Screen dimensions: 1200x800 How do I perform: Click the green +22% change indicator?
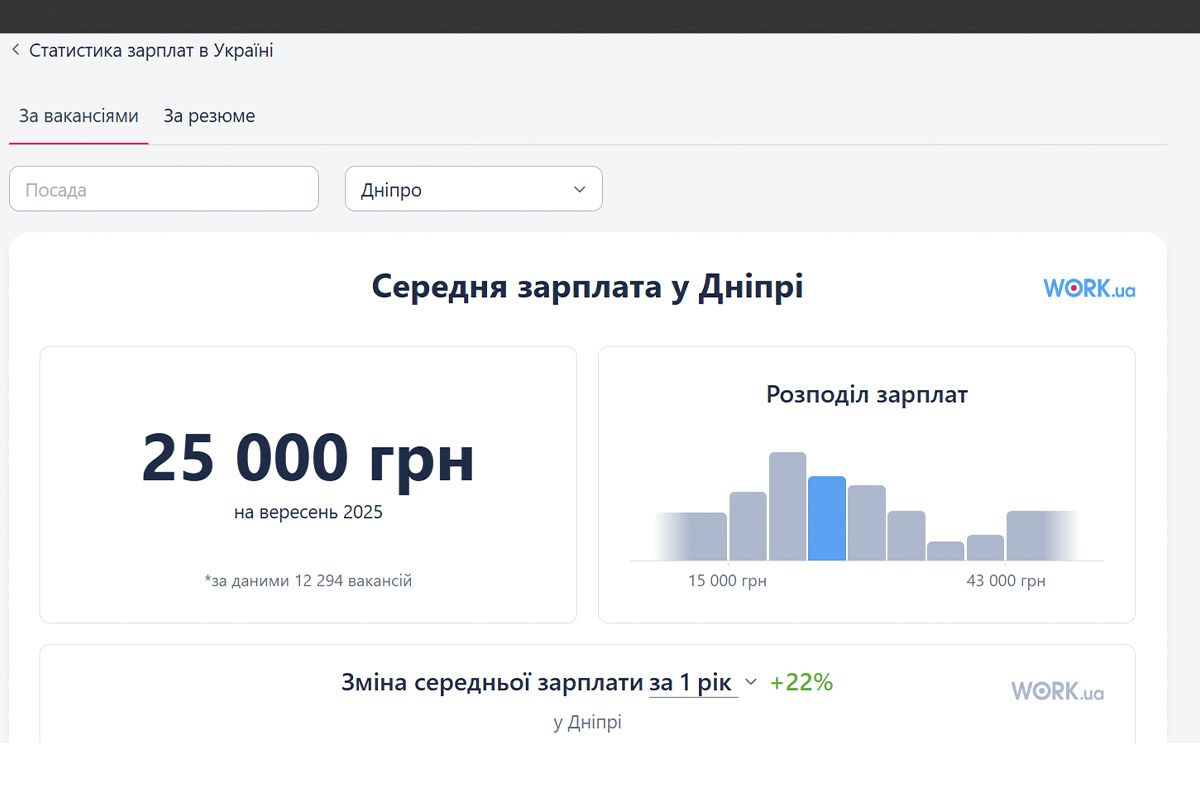801,682
